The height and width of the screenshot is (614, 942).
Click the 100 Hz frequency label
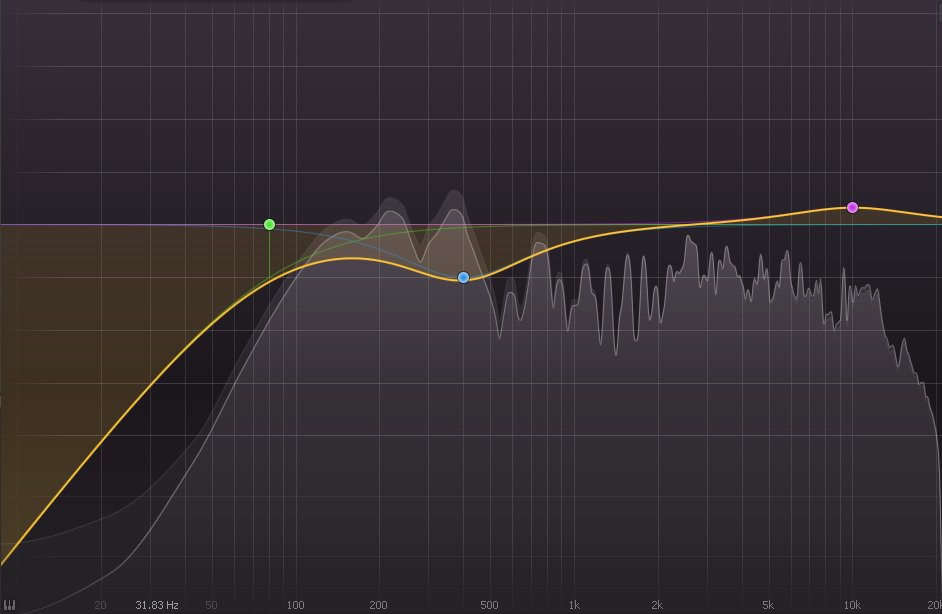pos(295,605)
